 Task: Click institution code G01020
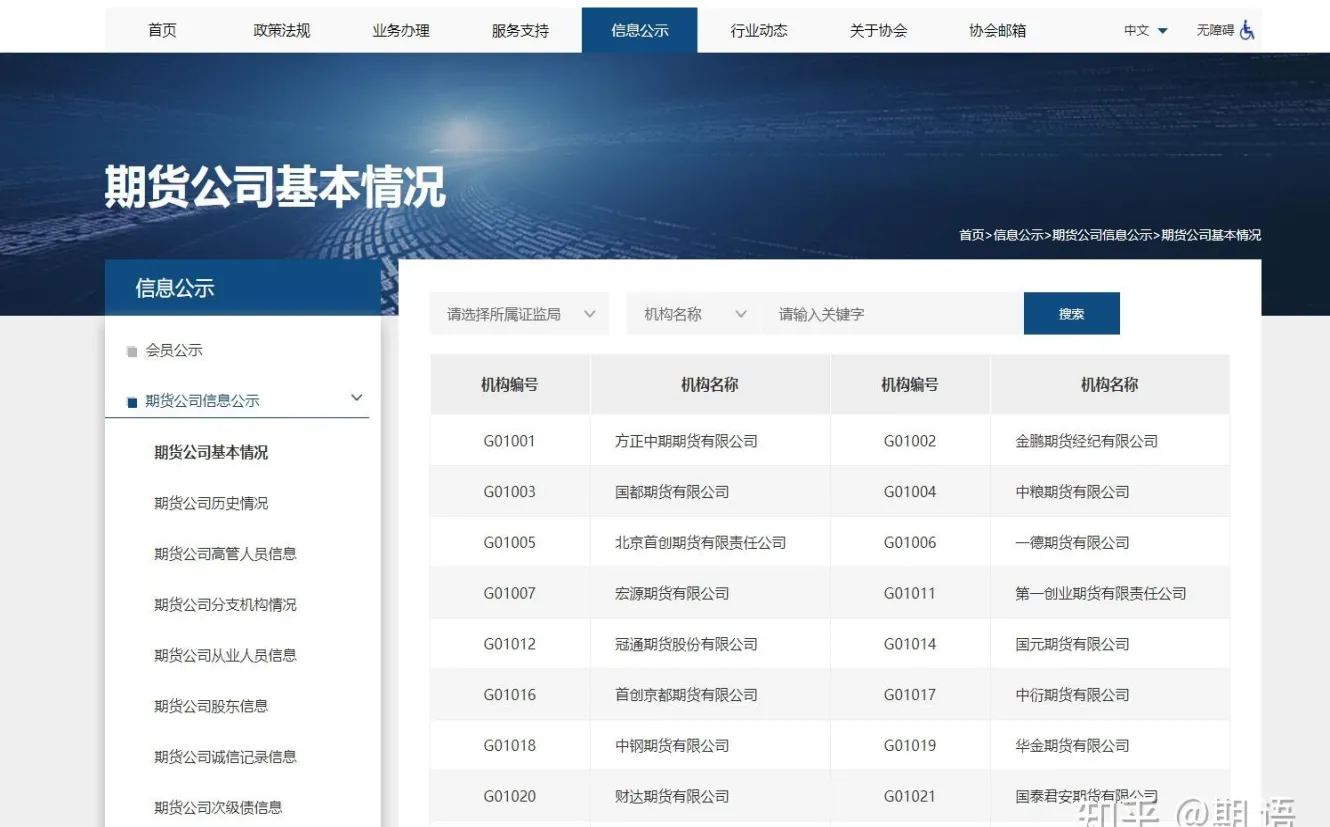[510, 797]
